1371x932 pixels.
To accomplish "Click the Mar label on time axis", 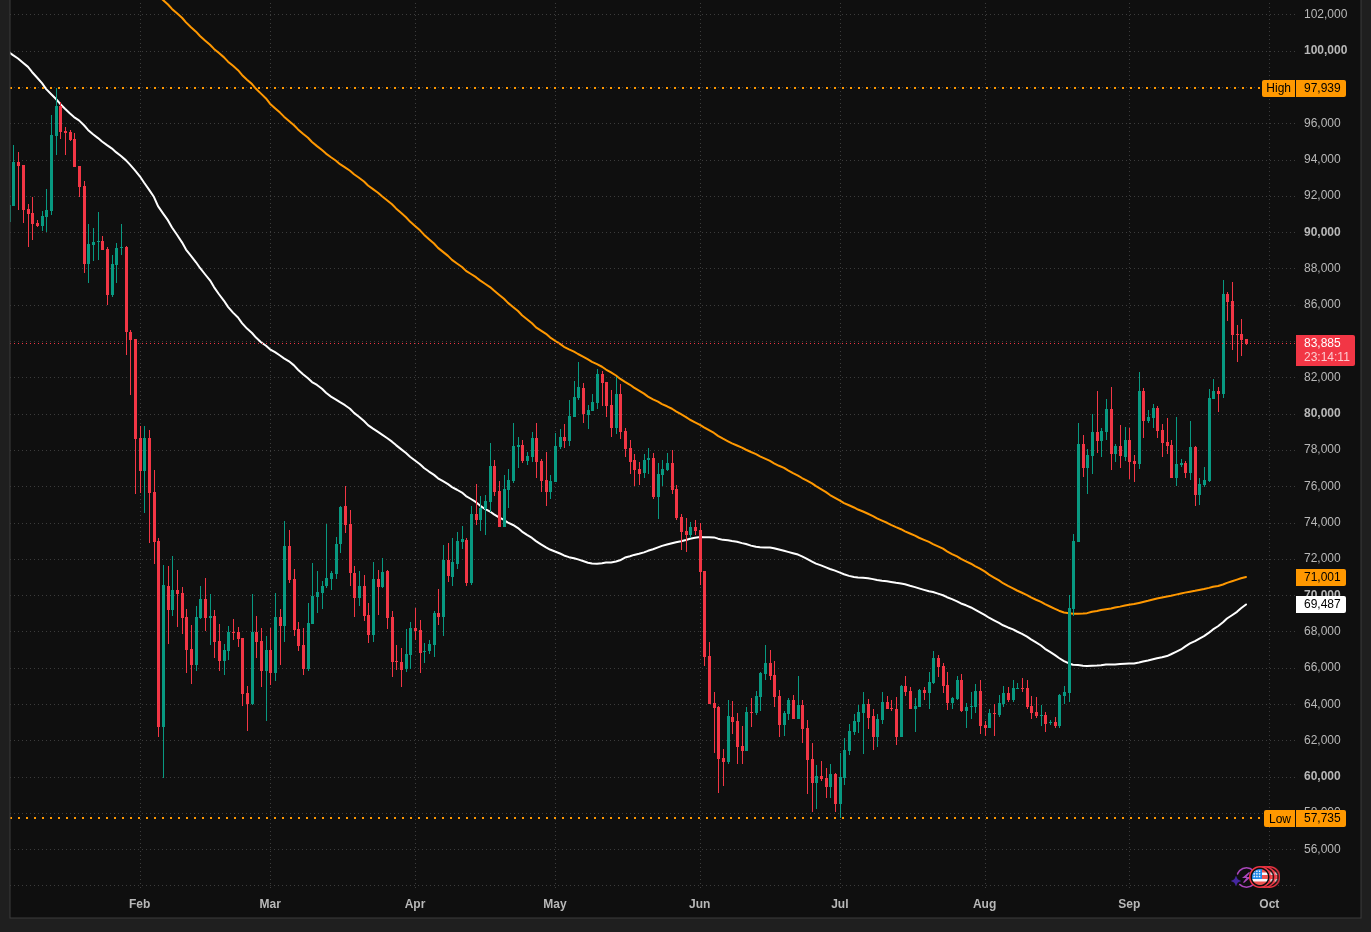I will click(270, 904).
